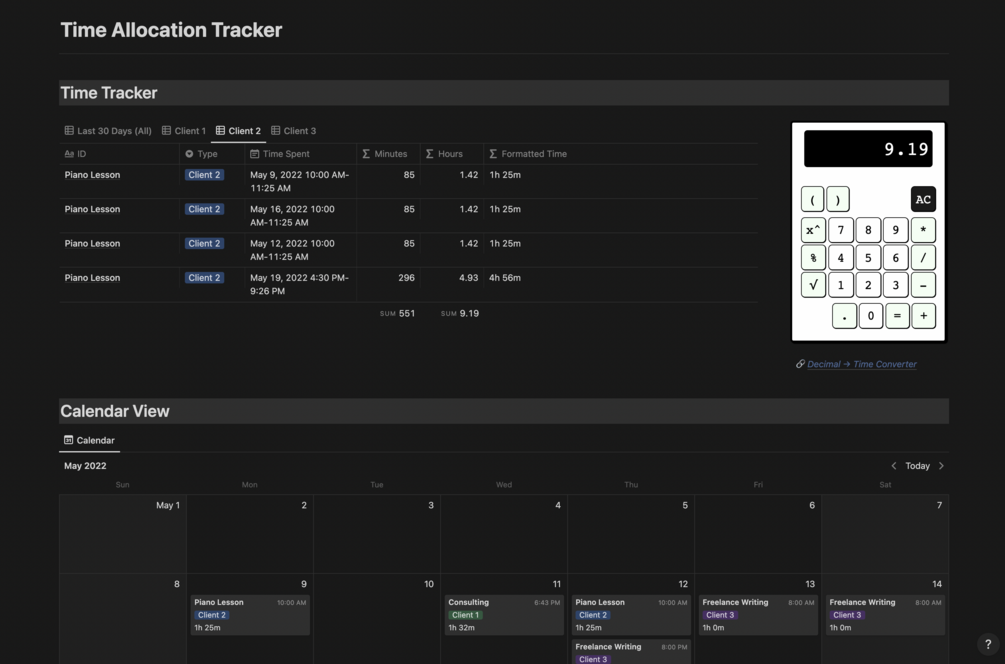Click the SUM 551 minutes total
The image size is (1005, 664).
click(397, 313)
